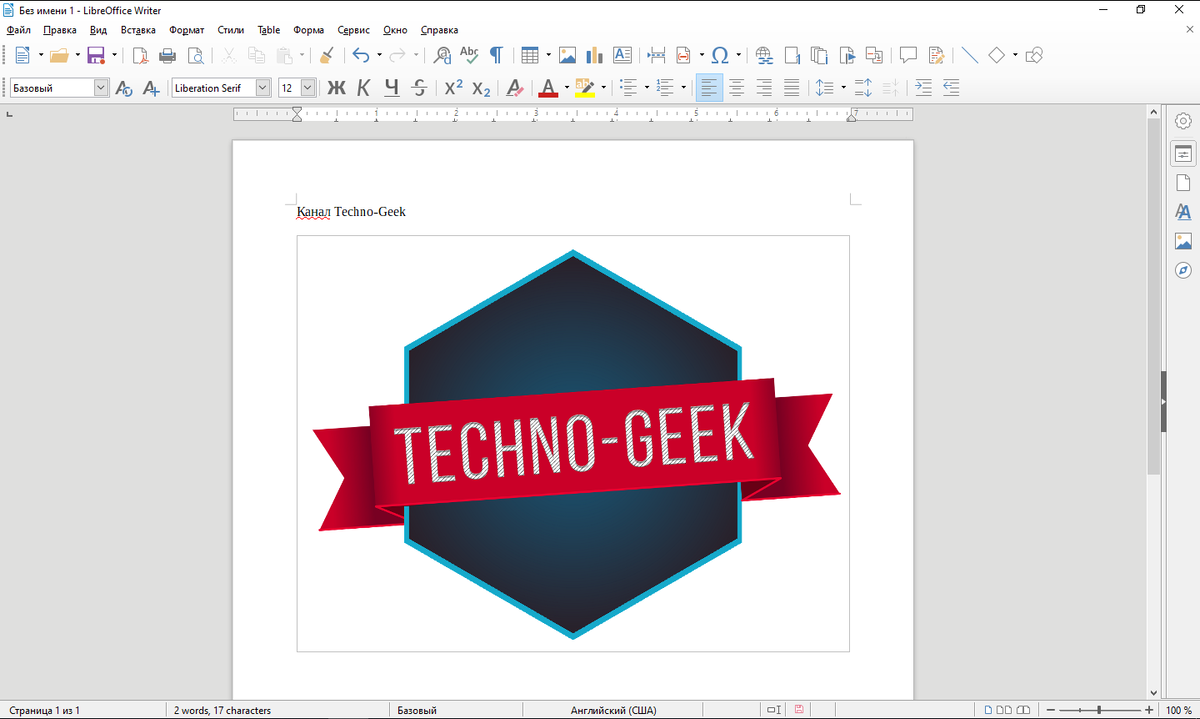Open the Styles sidebar panel icon
Viewport: 1200px width, 719px height.
pos(1183,212)
